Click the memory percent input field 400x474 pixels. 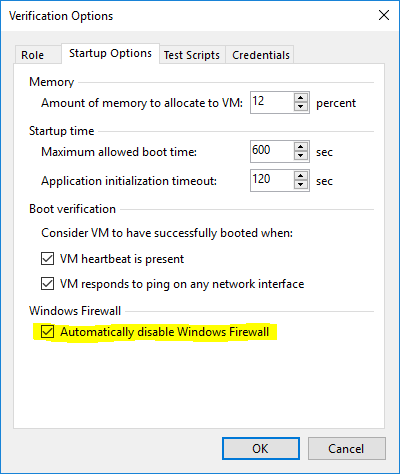(x=272, y=102)
